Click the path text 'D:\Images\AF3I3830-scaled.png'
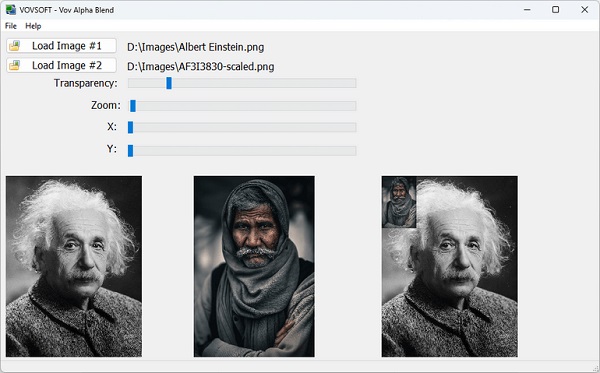 point(201,67)
